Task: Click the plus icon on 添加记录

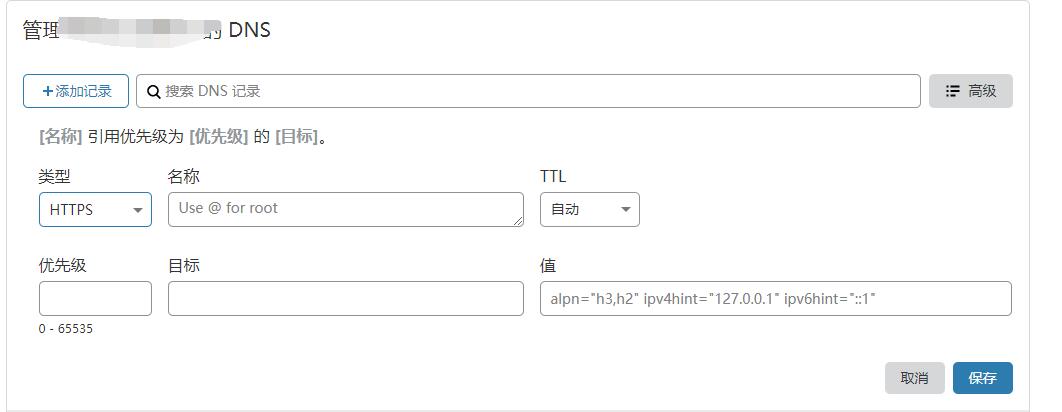Action: pyautogui.click(x=47, y=91)
